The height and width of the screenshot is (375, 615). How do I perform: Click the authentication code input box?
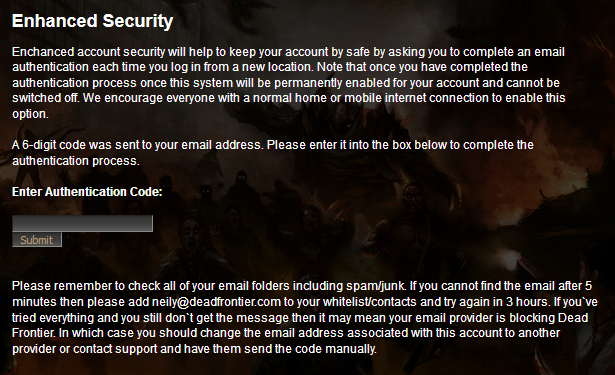tap(82, 223)
